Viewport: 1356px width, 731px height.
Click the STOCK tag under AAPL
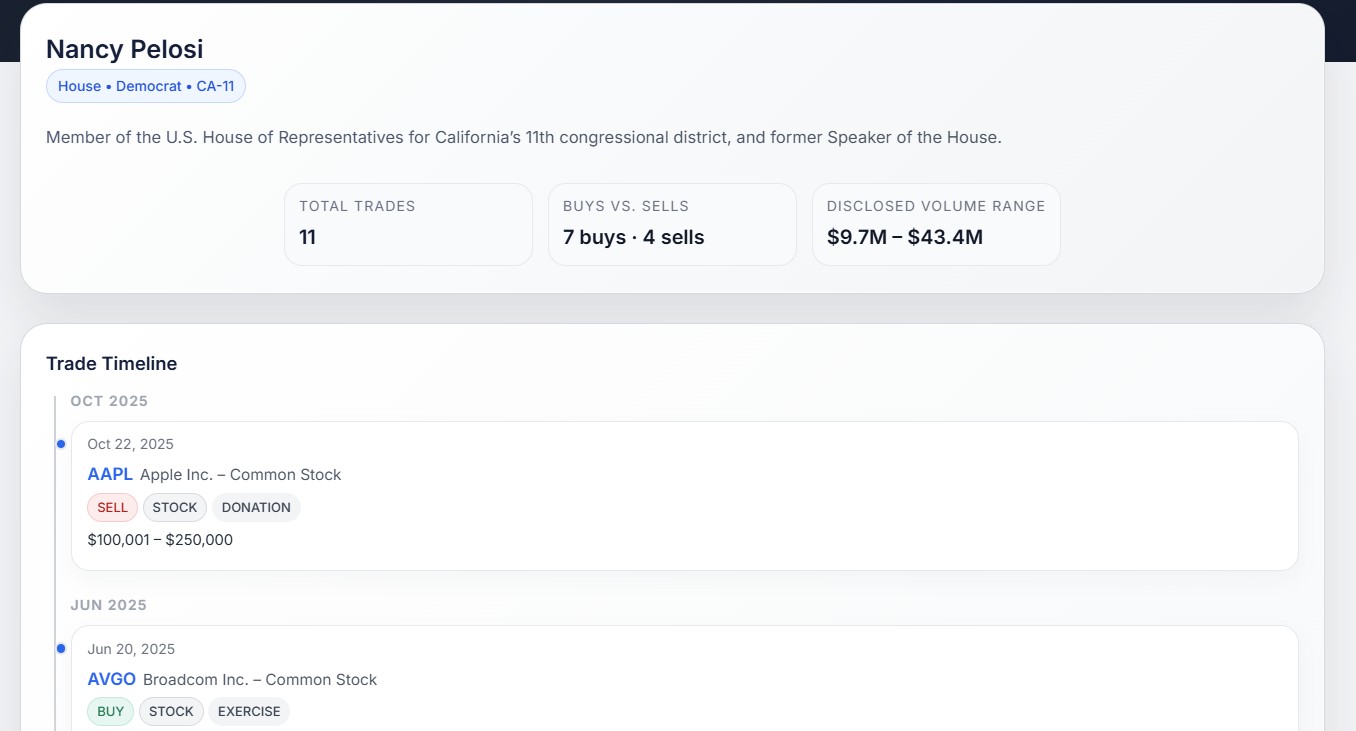click(175, 507)
